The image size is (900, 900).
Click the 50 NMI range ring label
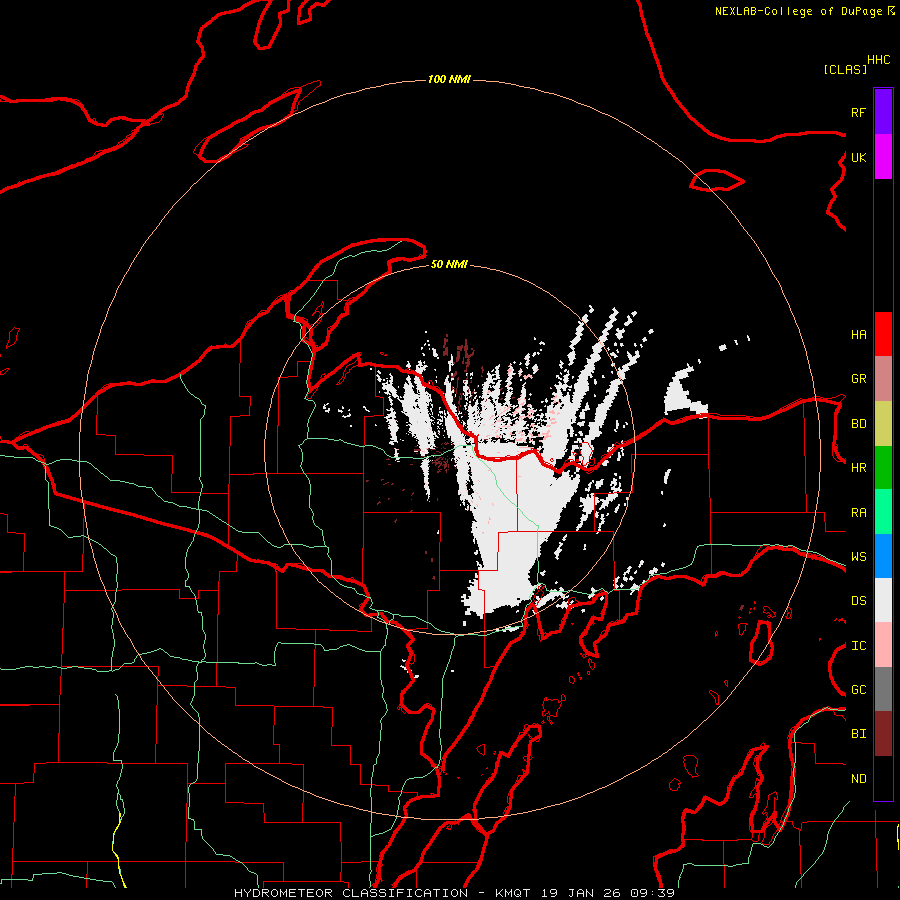449,264
